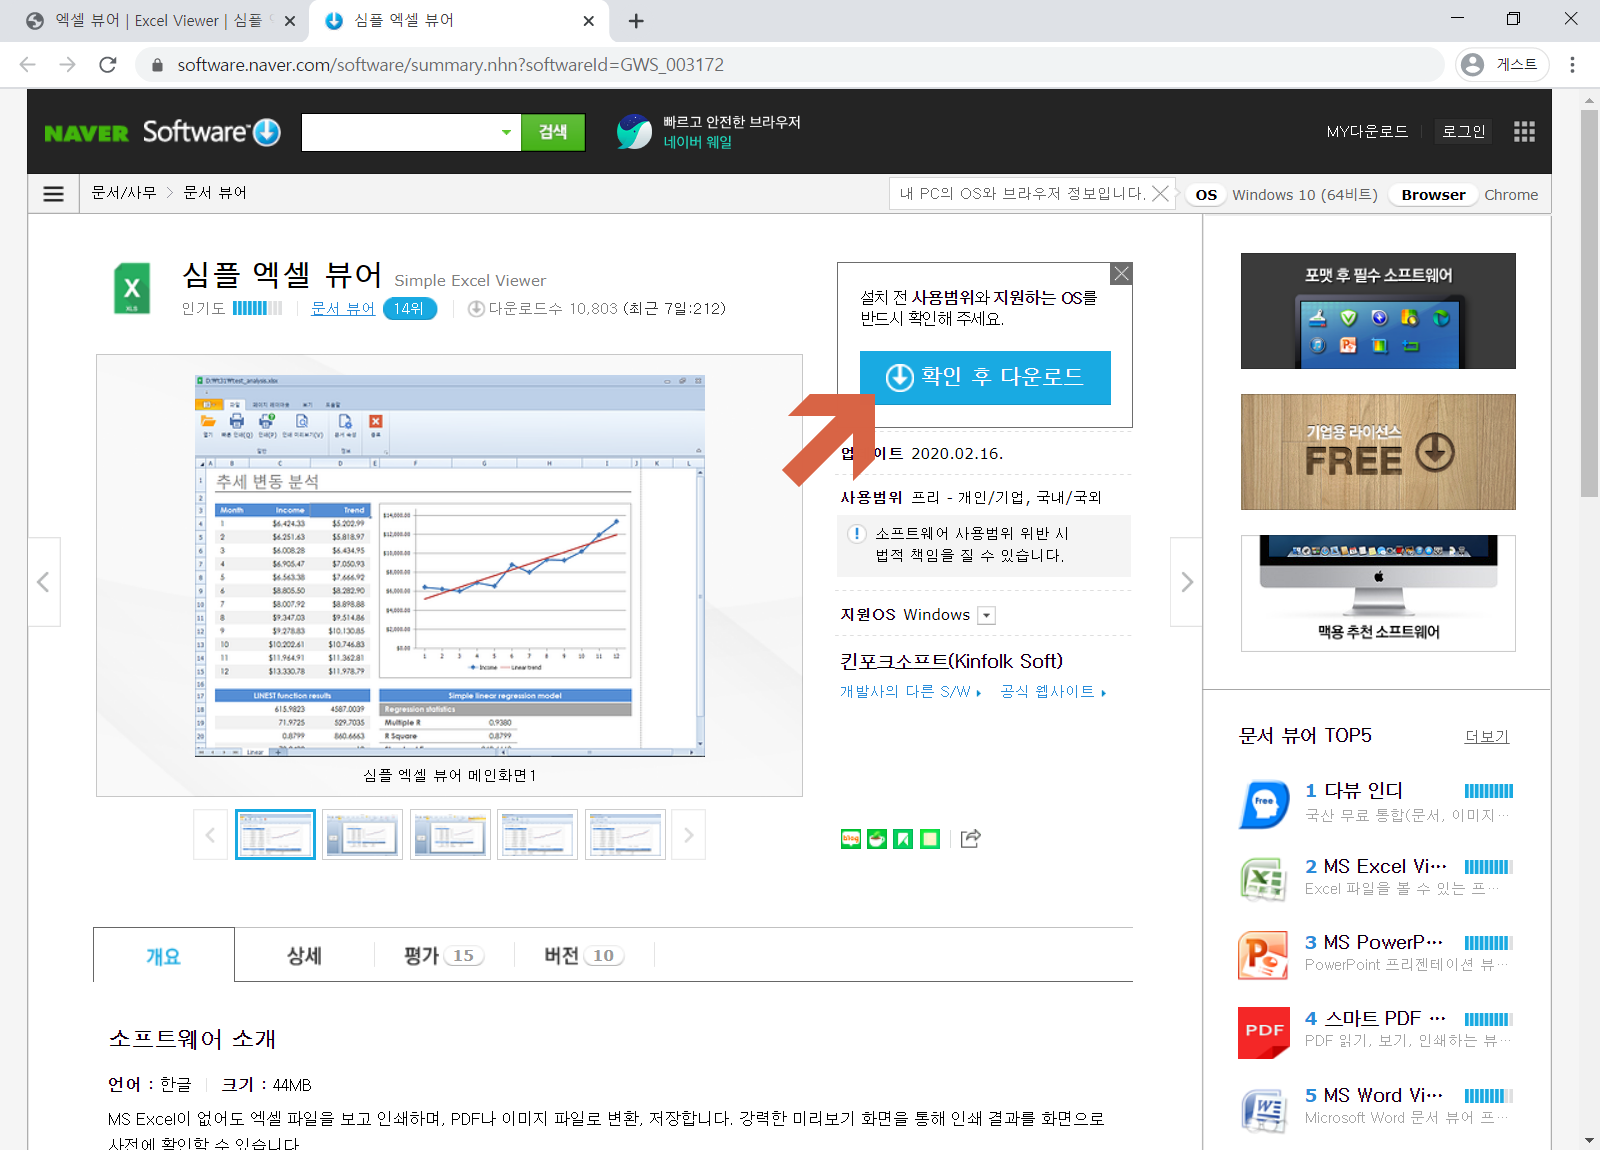The height and width of the screenshot is (1150, 1600).
Task: Expand the search box dropdown arrow
Action: click(x=506, y=132)
